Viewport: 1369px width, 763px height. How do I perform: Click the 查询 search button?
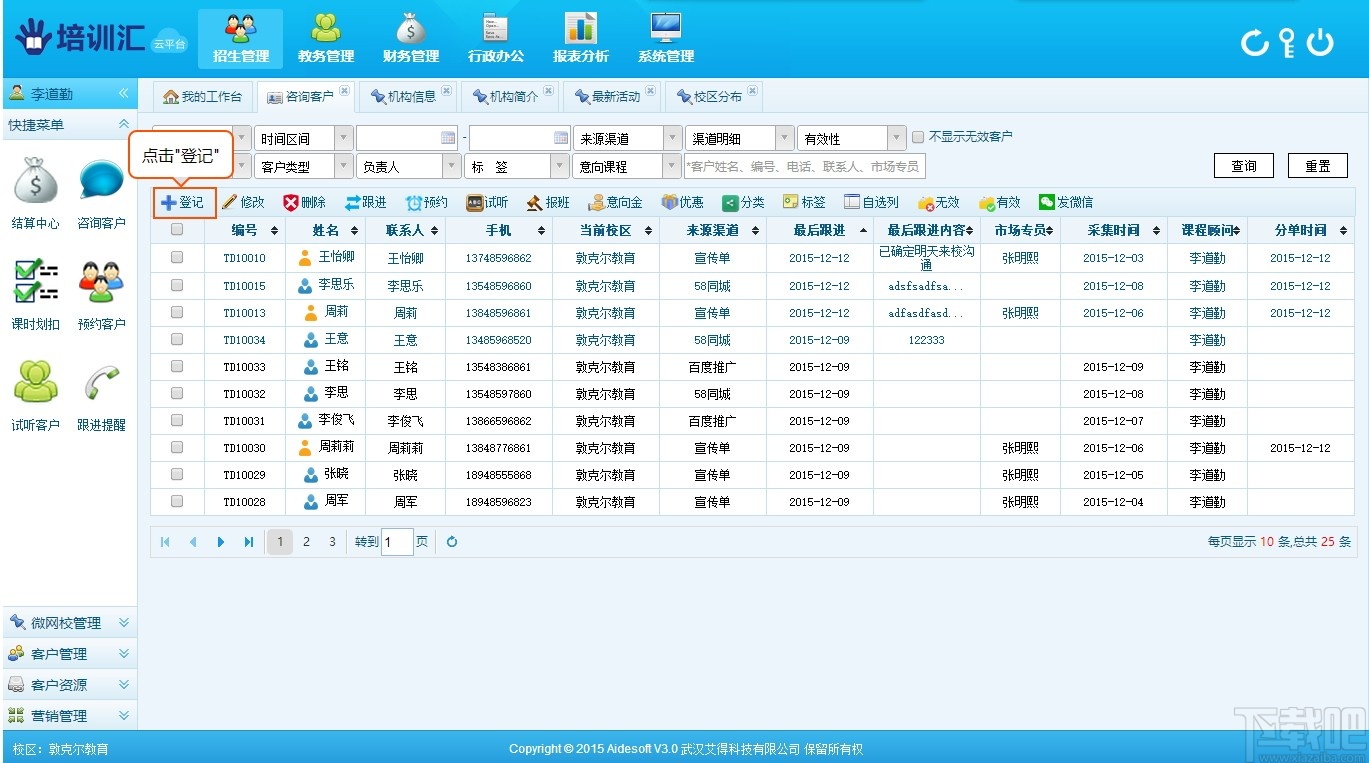coord(1243,166)
